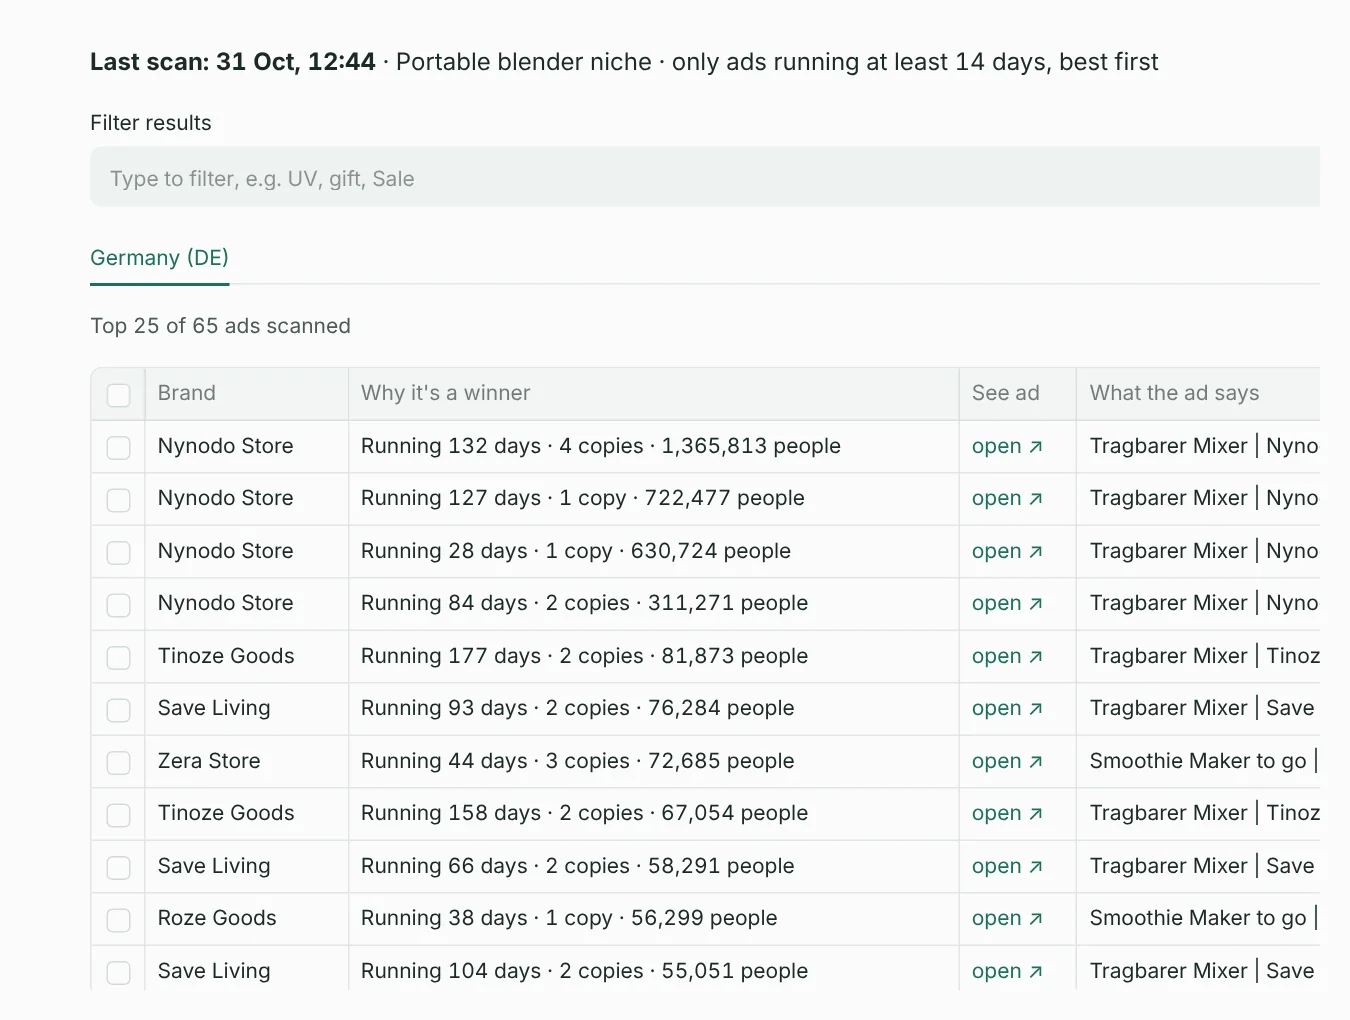Click "Smoothie Maker to go" in Roze Goods row
The width and height of the screenshot is (1350, 1020).
pyautogui.click(x=1198, y=918)
